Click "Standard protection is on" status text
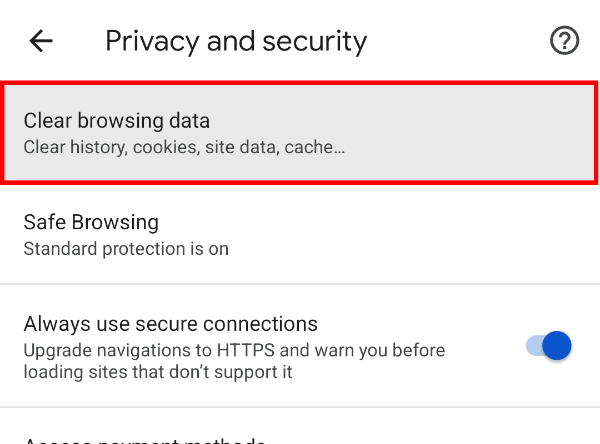 point(126,247)
